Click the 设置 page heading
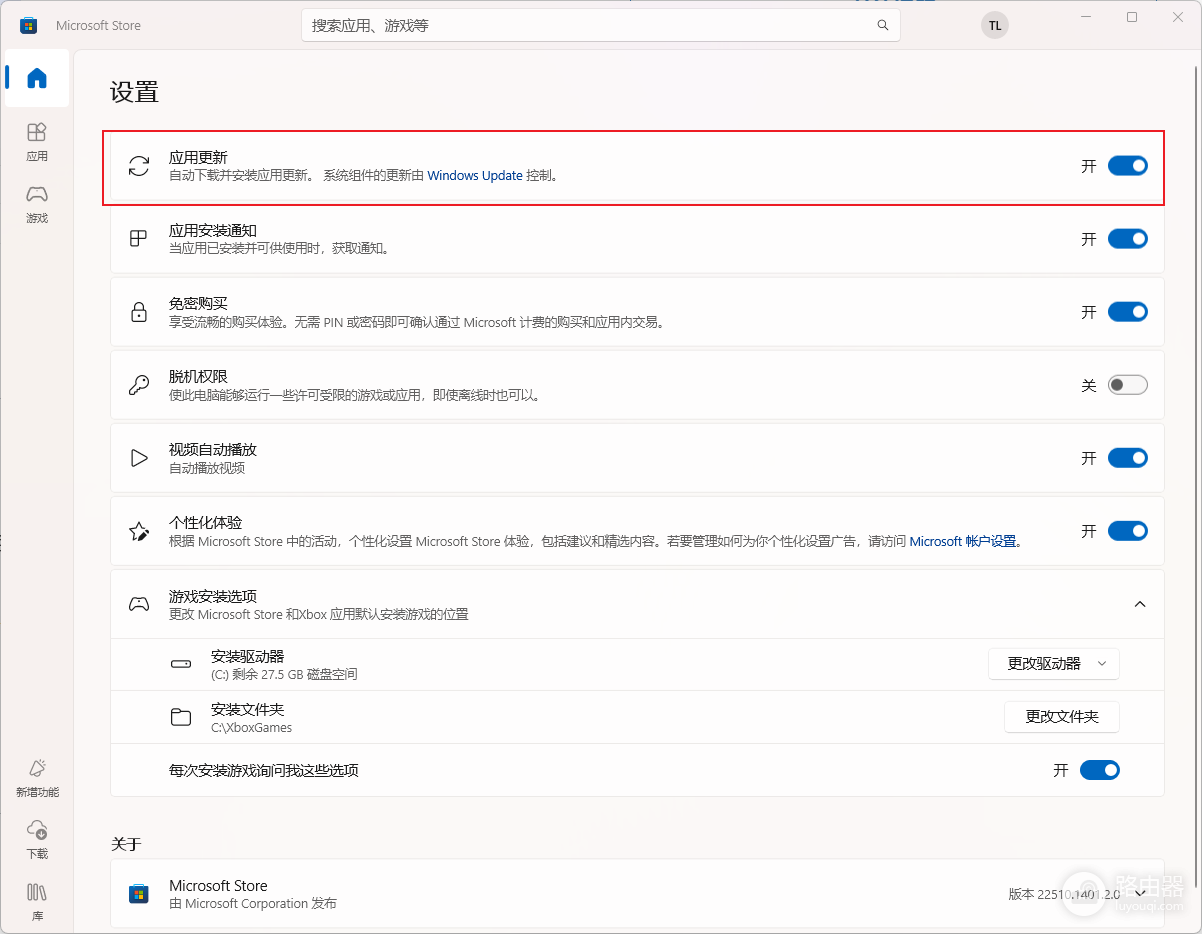This screenshot has width=1202, height=934. (135, 92)
